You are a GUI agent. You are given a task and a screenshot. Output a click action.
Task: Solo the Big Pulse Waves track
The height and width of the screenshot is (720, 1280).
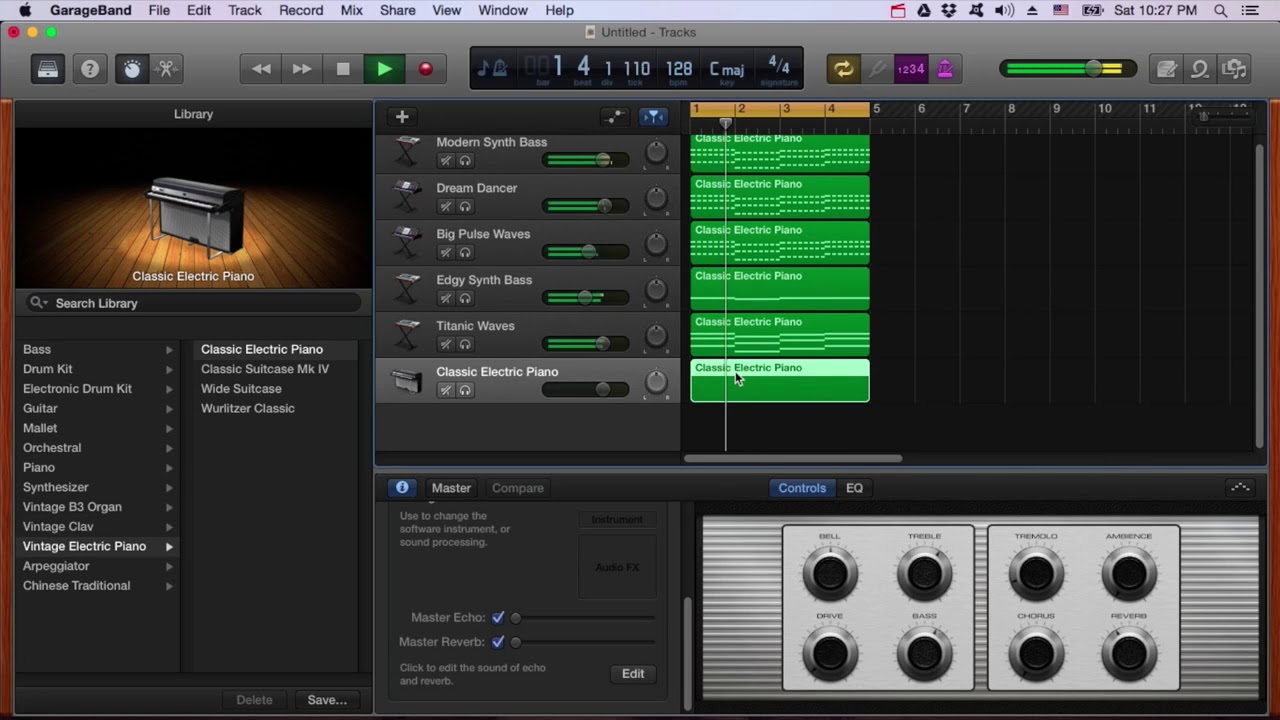pos(465,253)
